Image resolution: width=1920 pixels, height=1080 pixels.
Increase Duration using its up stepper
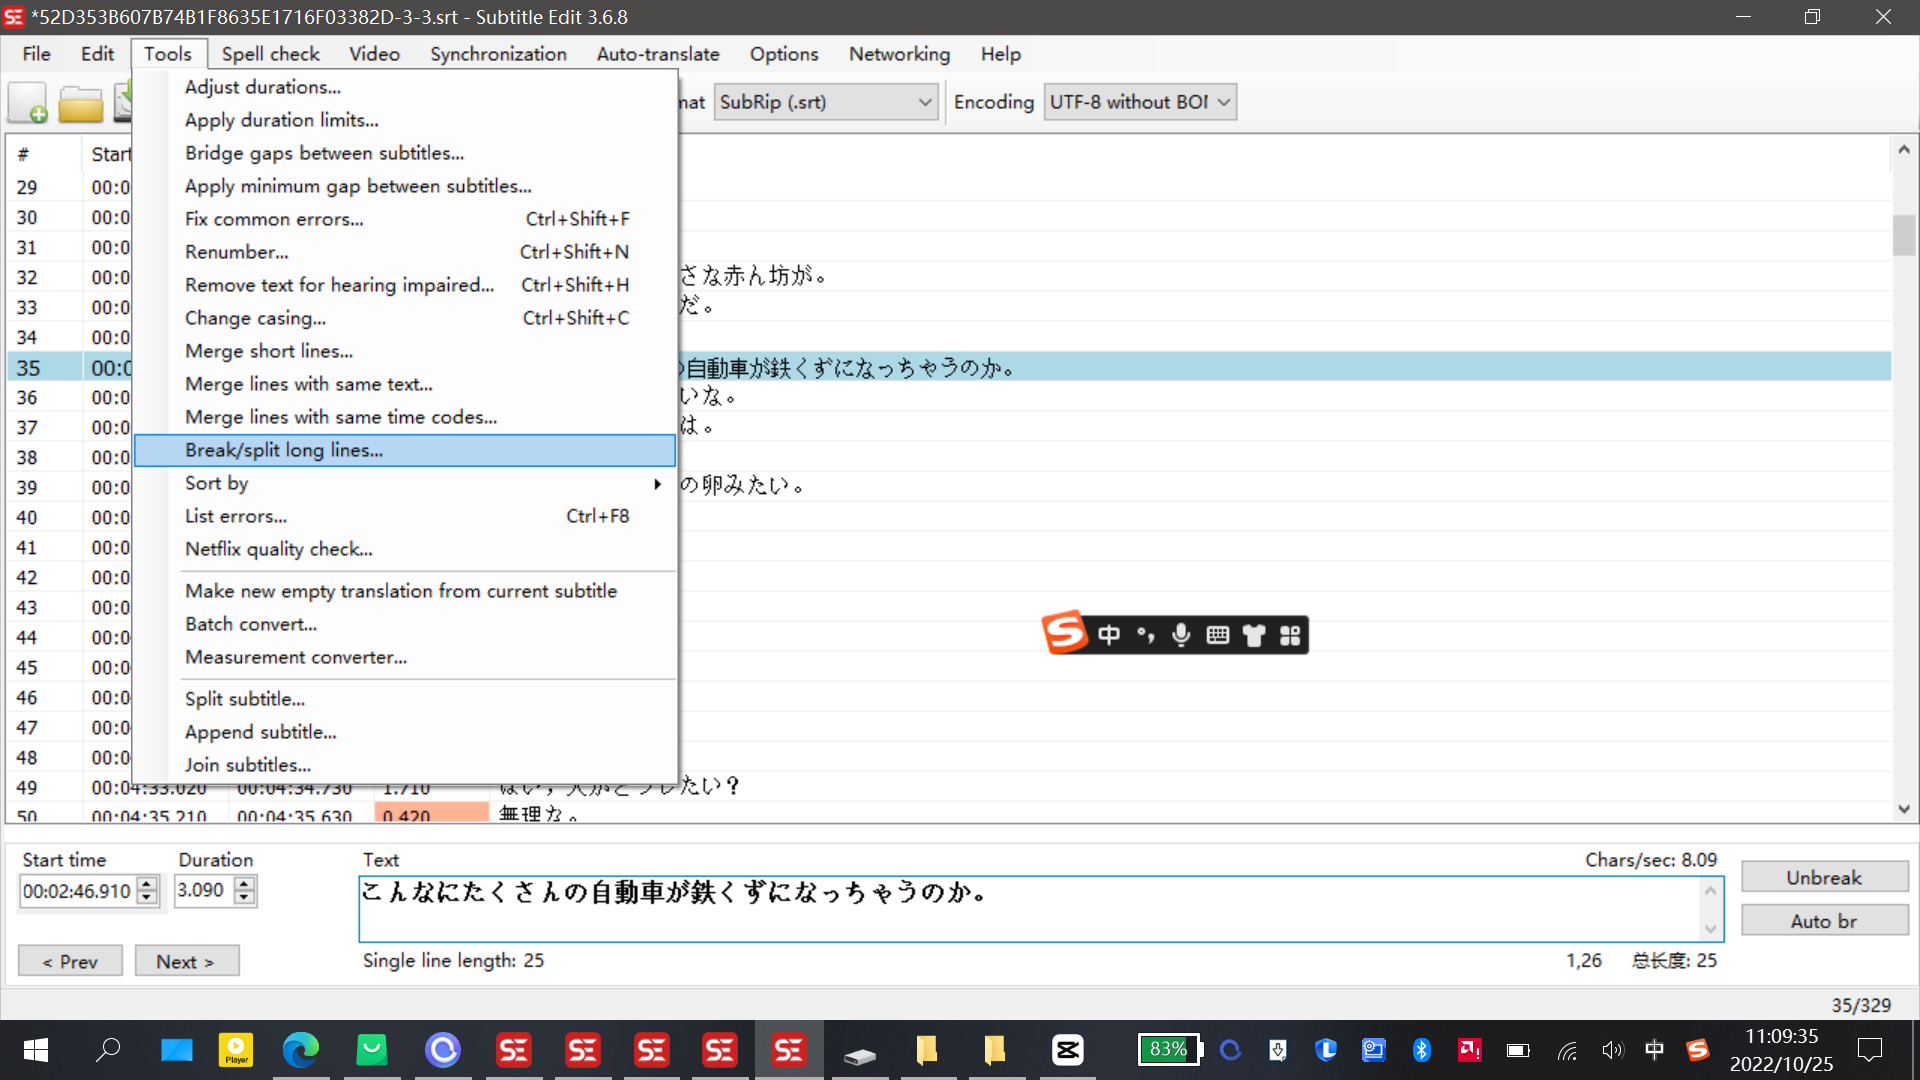click(x=243, y=884)
